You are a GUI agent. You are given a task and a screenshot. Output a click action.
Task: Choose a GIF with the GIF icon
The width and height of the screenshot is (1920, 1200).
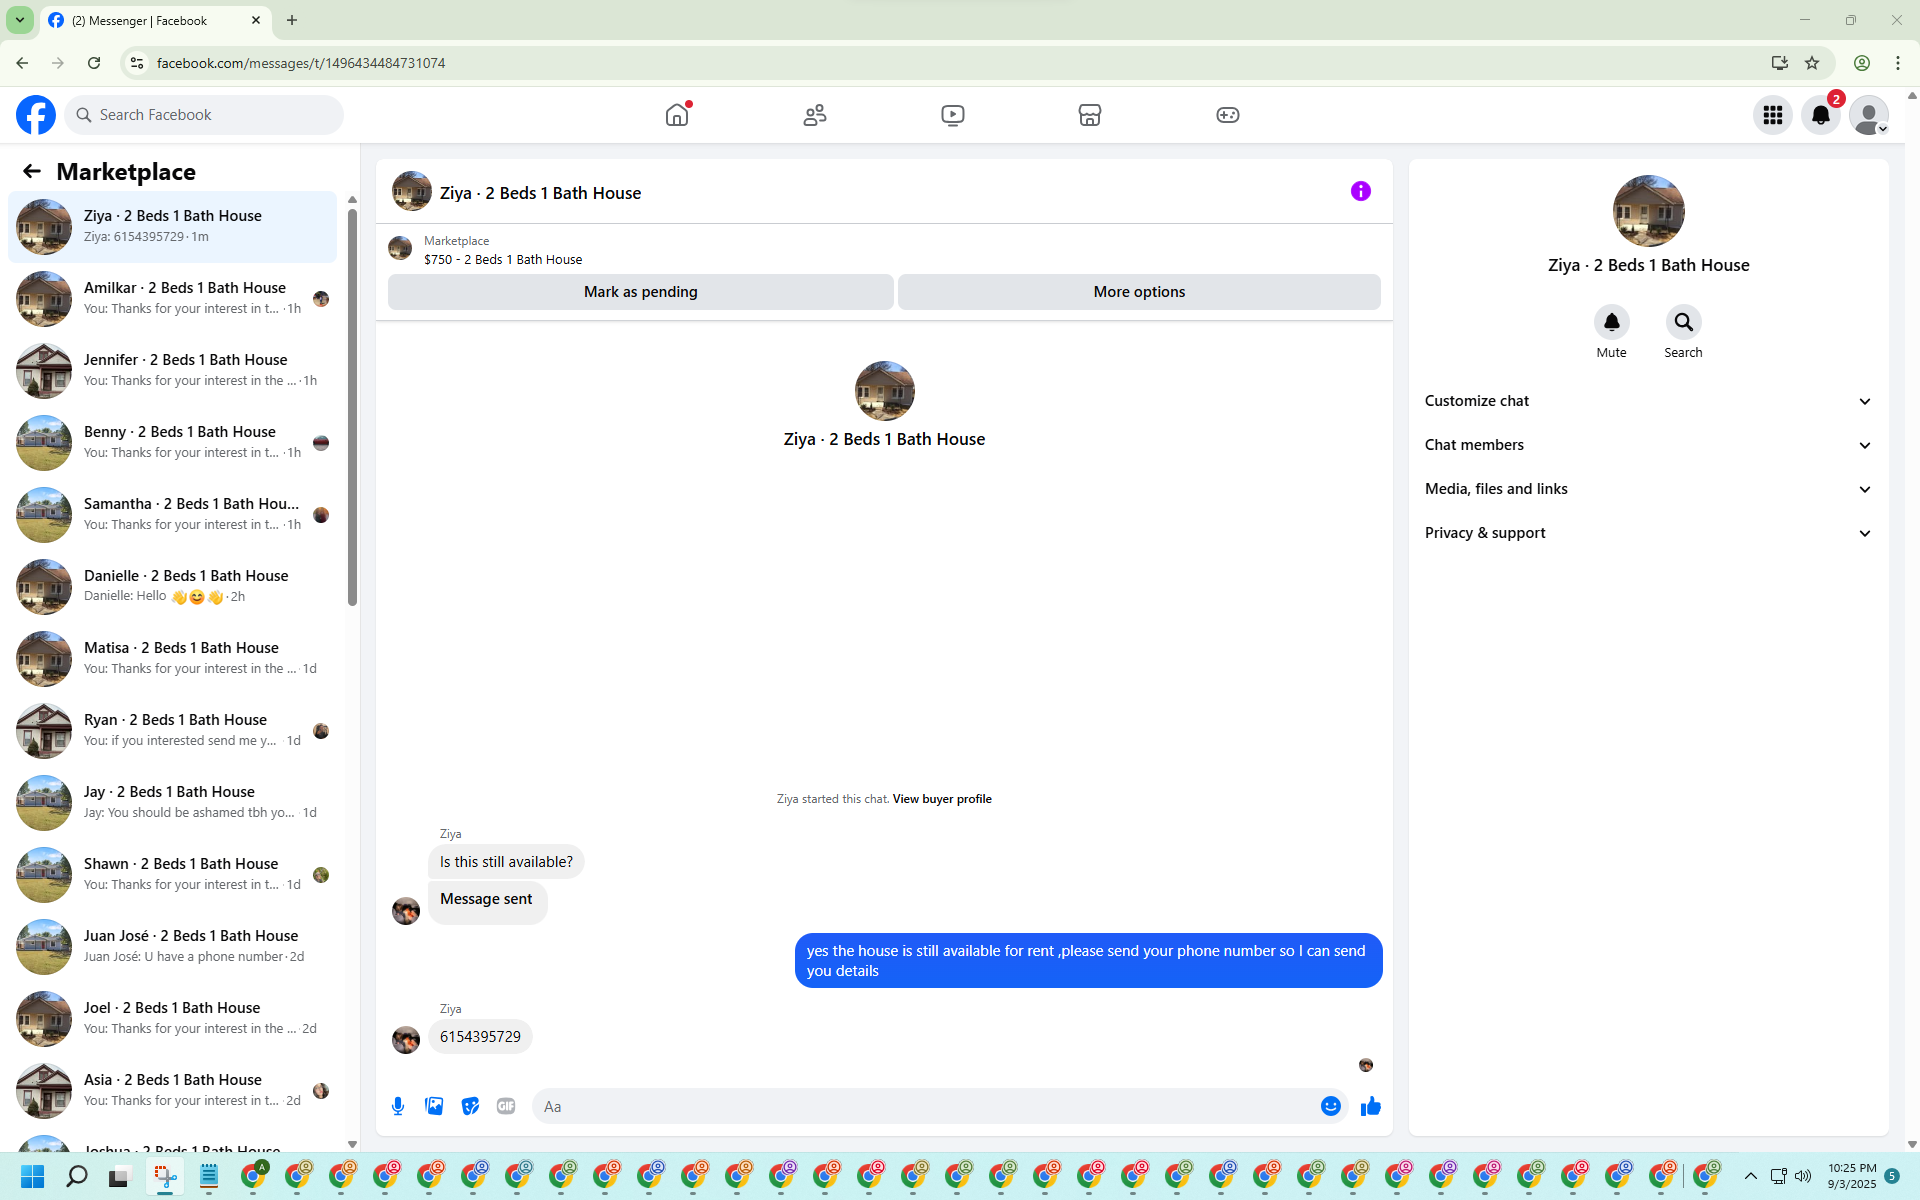click(x=506, y=1106)
